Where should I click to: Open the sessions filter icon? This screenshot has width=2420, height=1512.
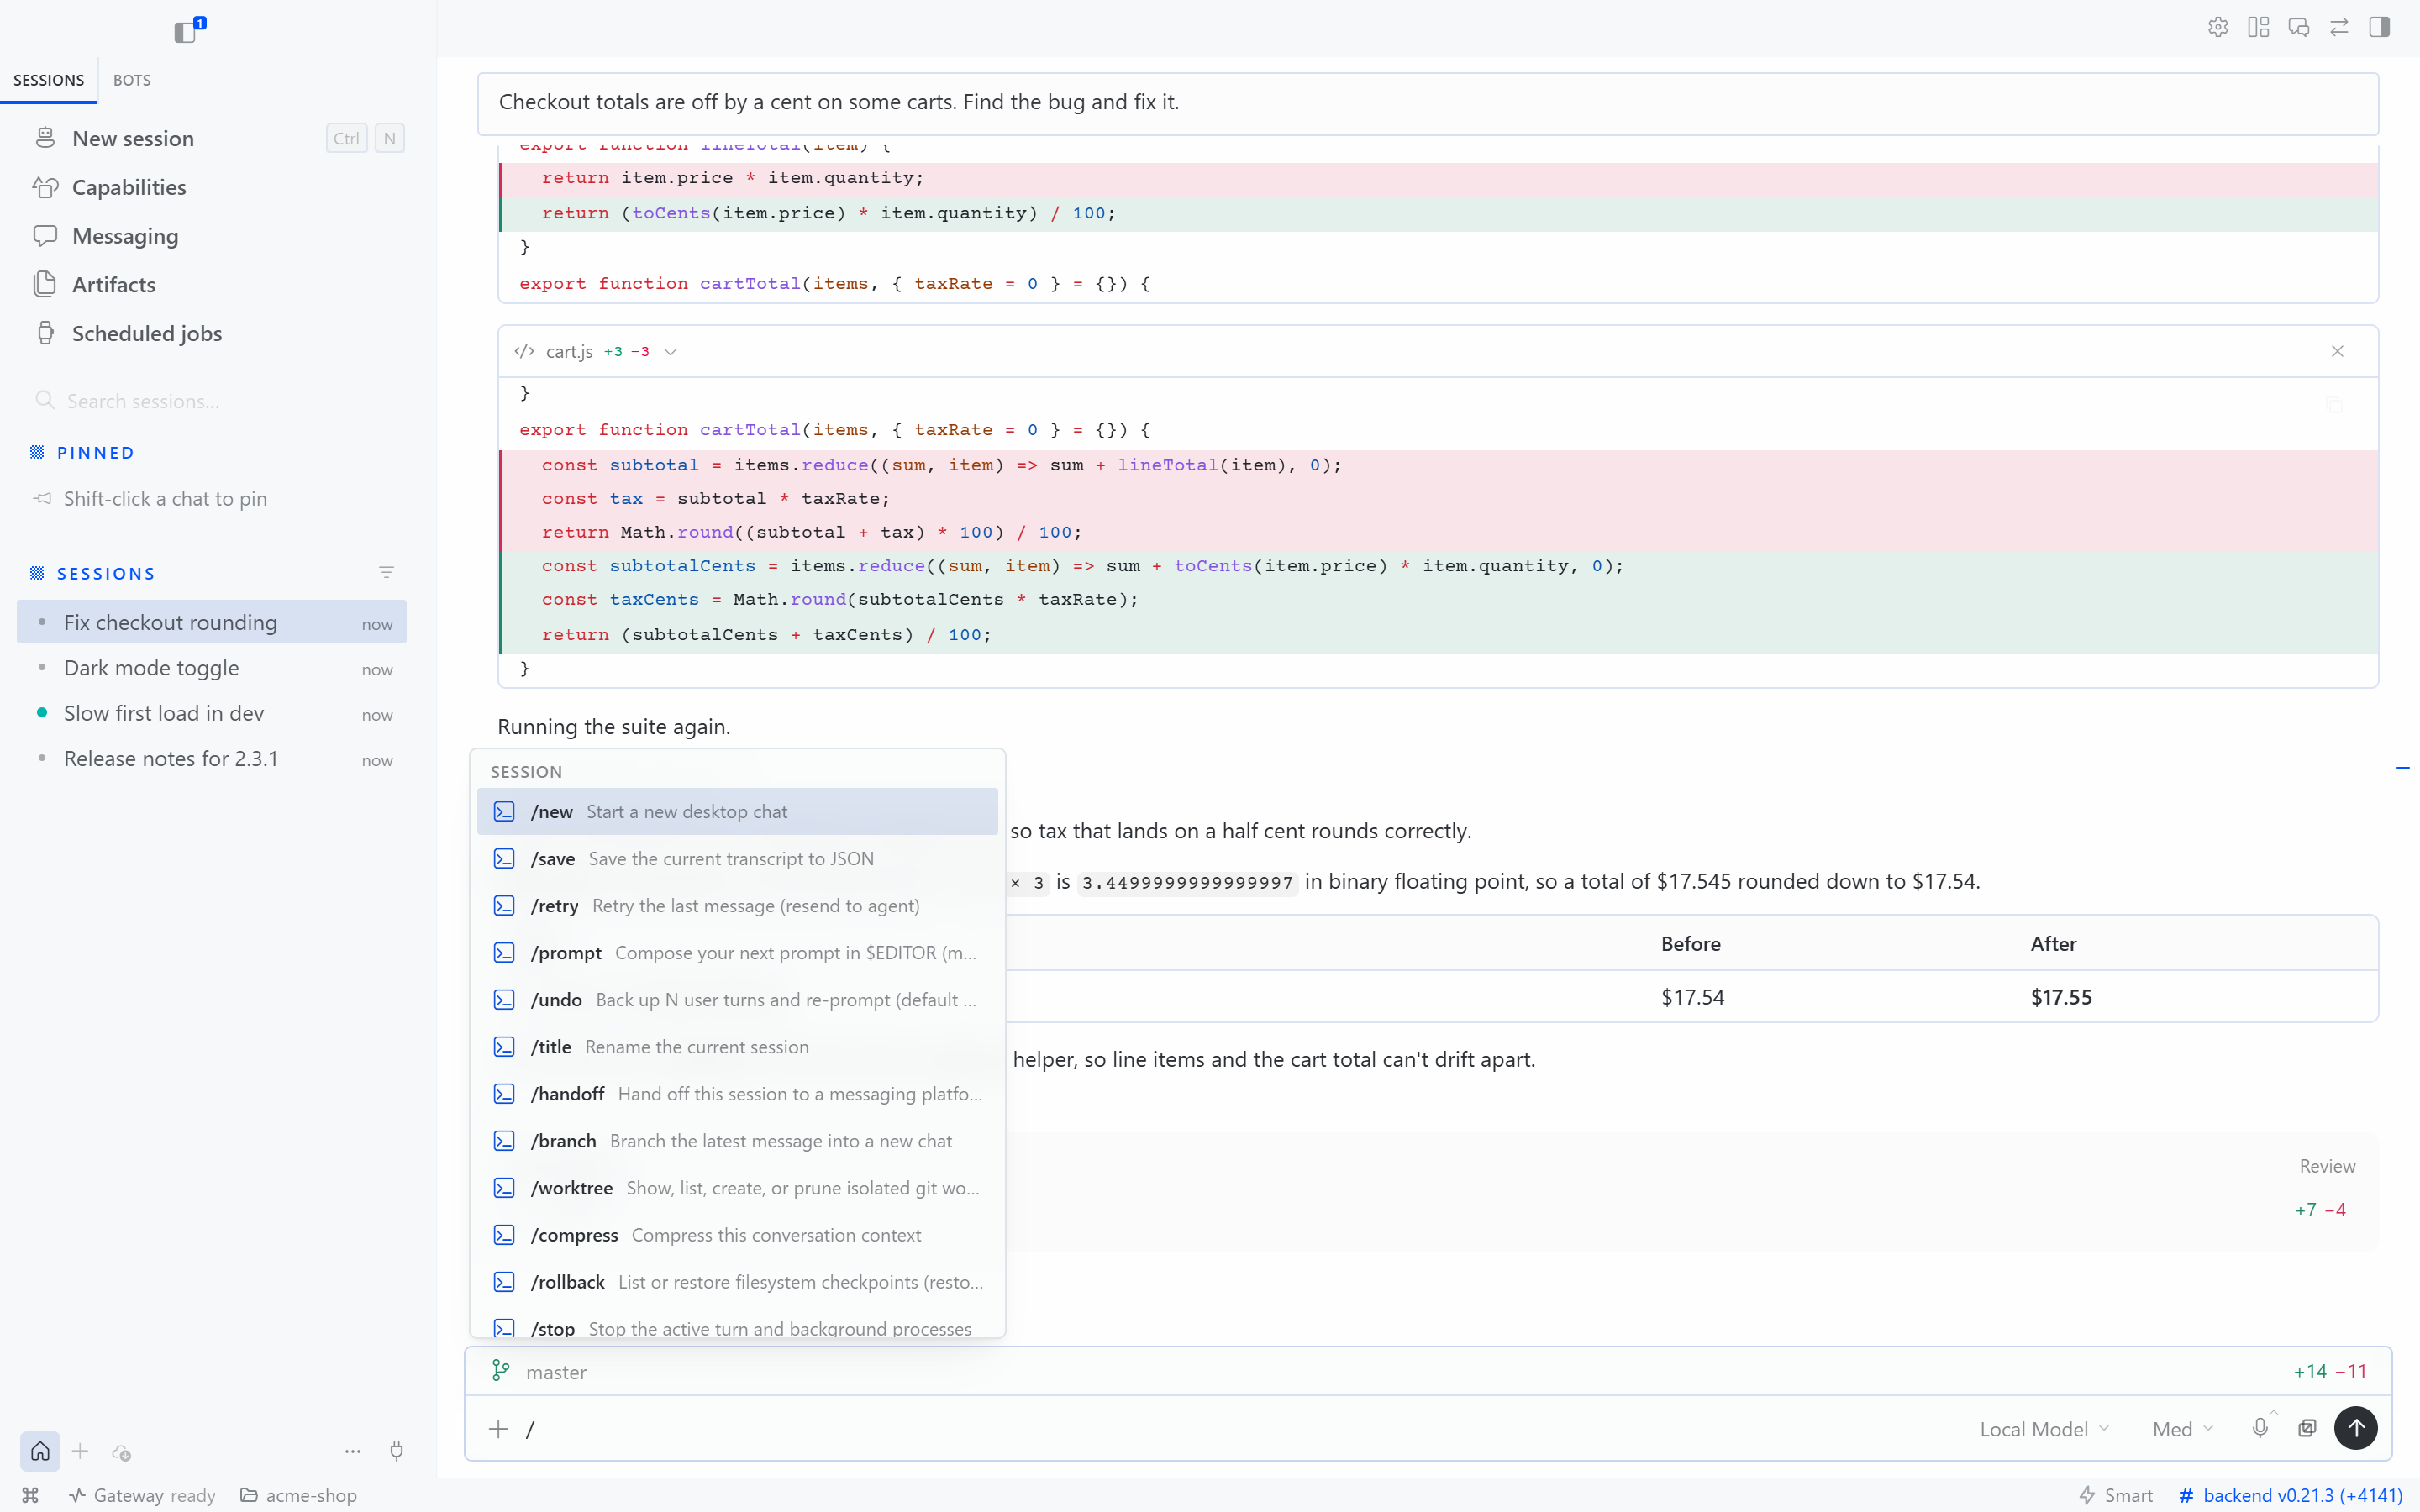point(387,573)
